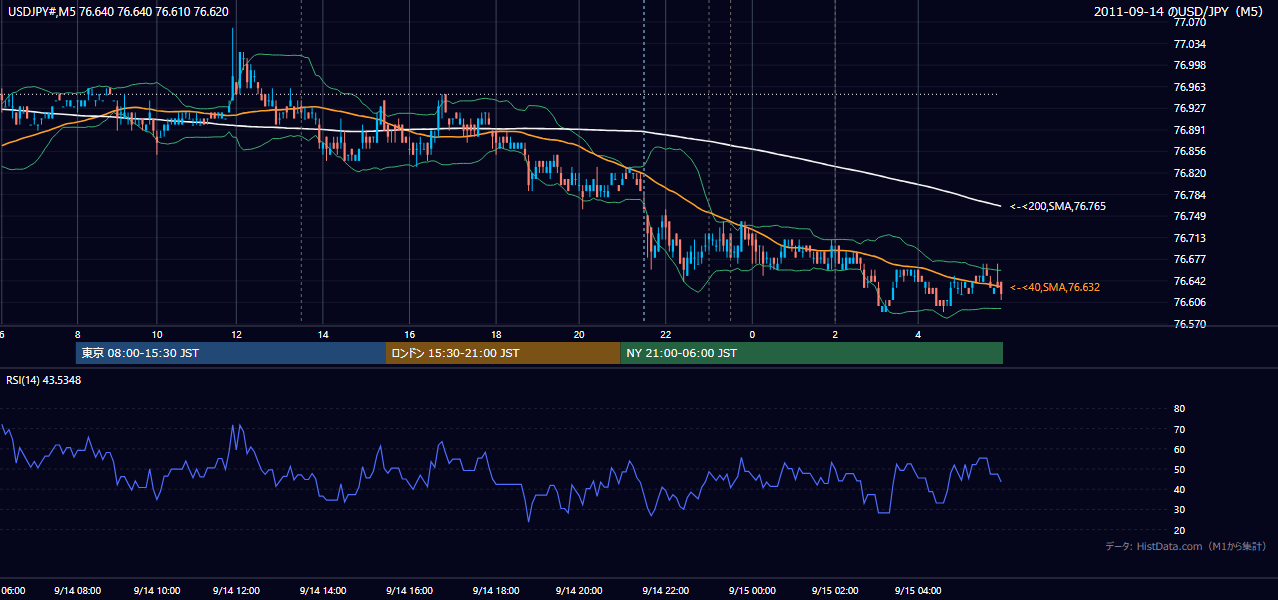Screen dimensions: 1278x600
Task: Click the RSI(14) 43.5348 indicator label
Action: point(44,380)
